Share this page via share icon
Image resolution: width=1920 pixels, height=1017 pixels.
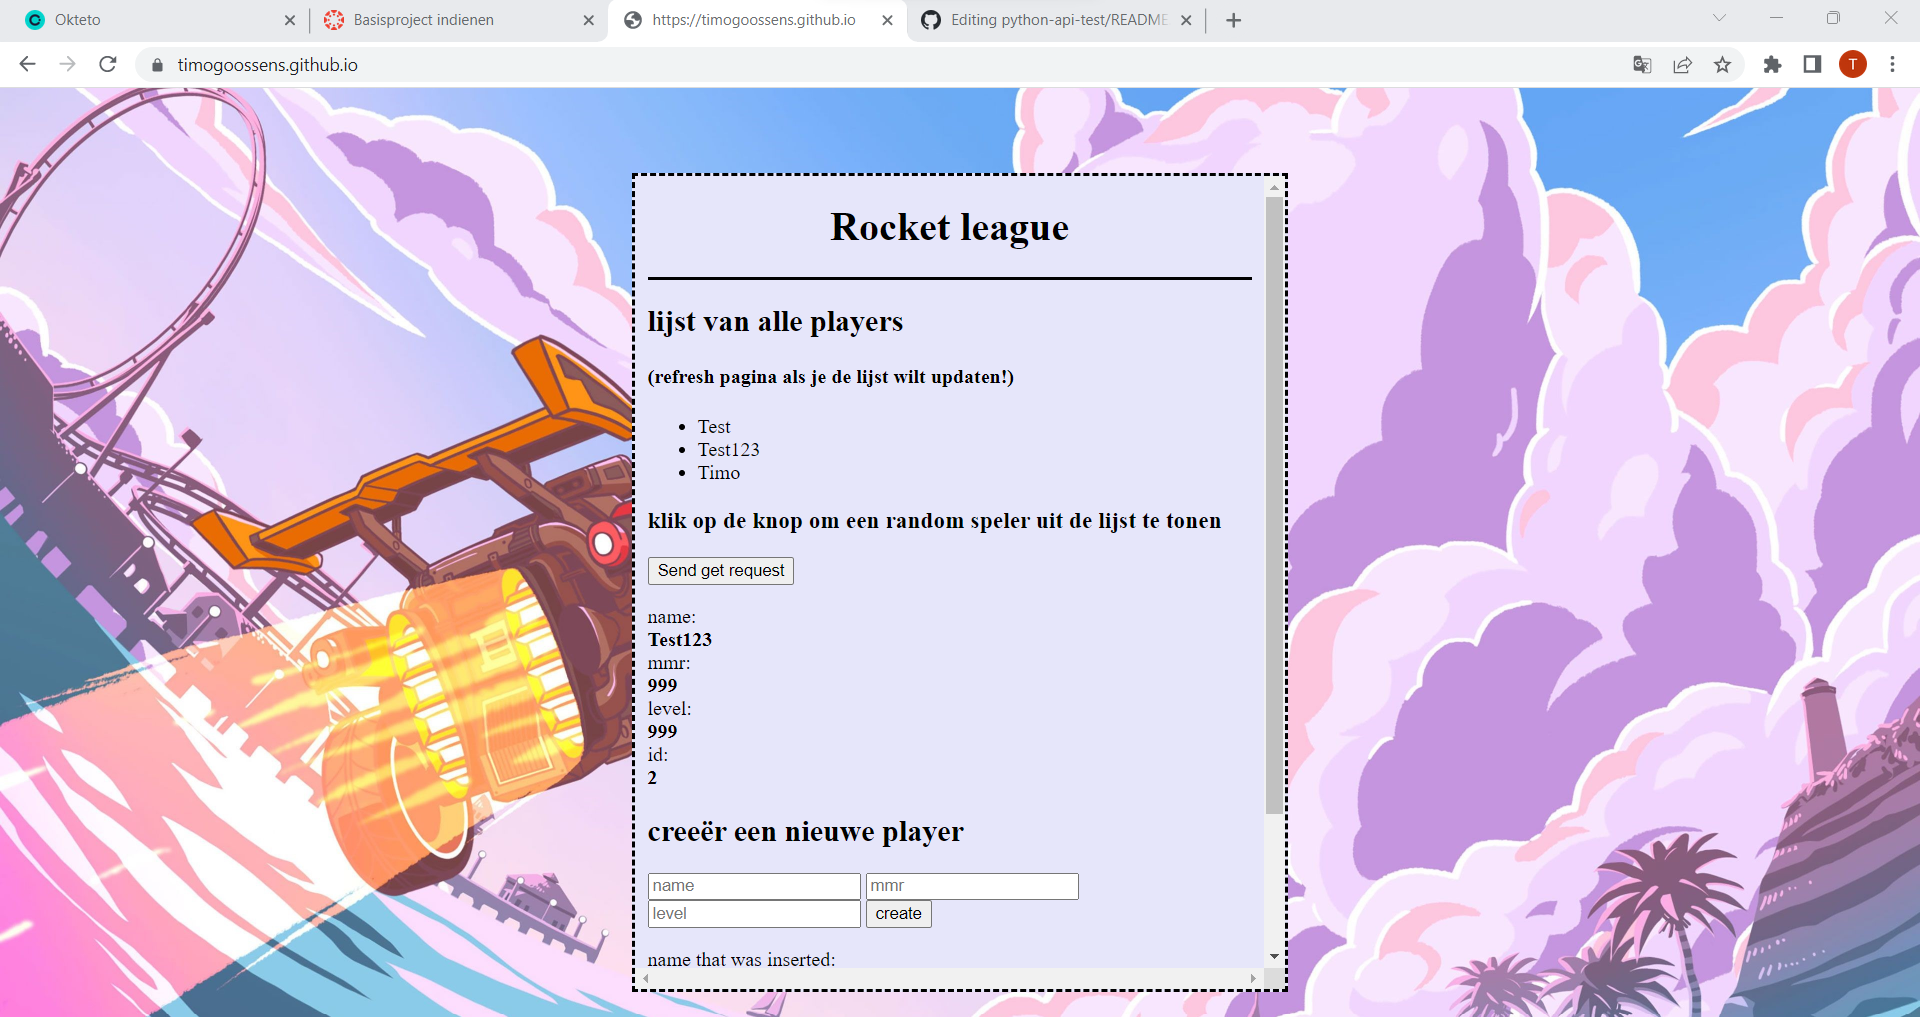click(x=1682, y=65)
